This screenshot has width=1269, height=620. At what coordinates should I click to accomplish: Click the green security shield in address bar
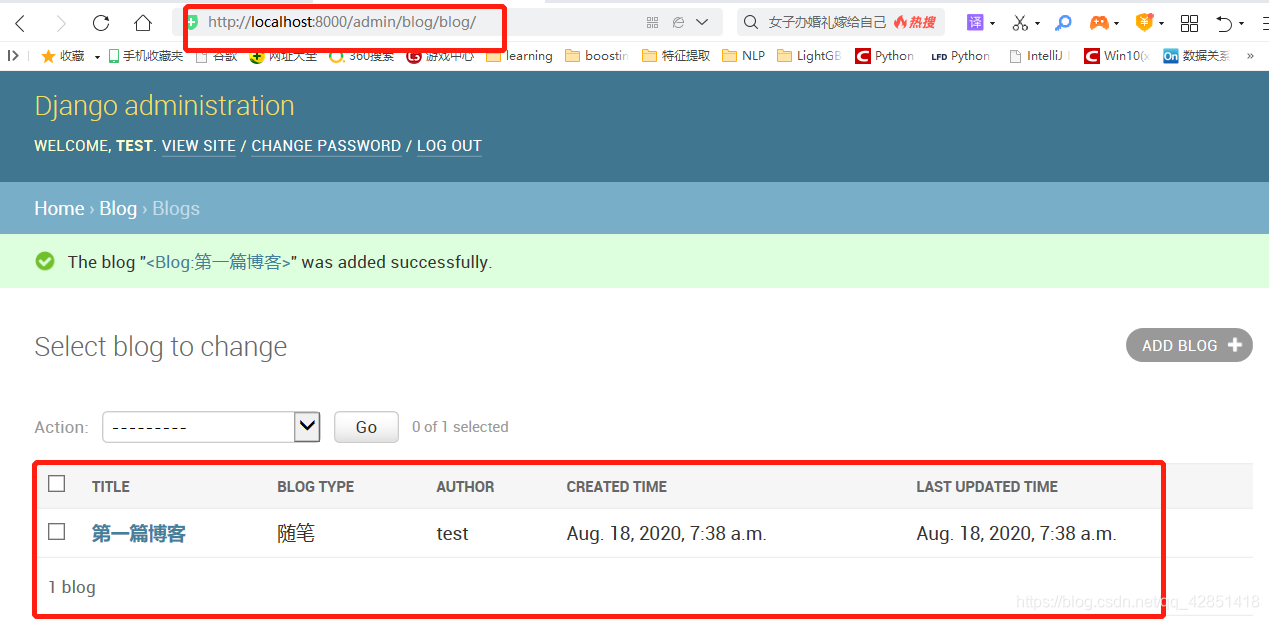[x=192, y=22]
